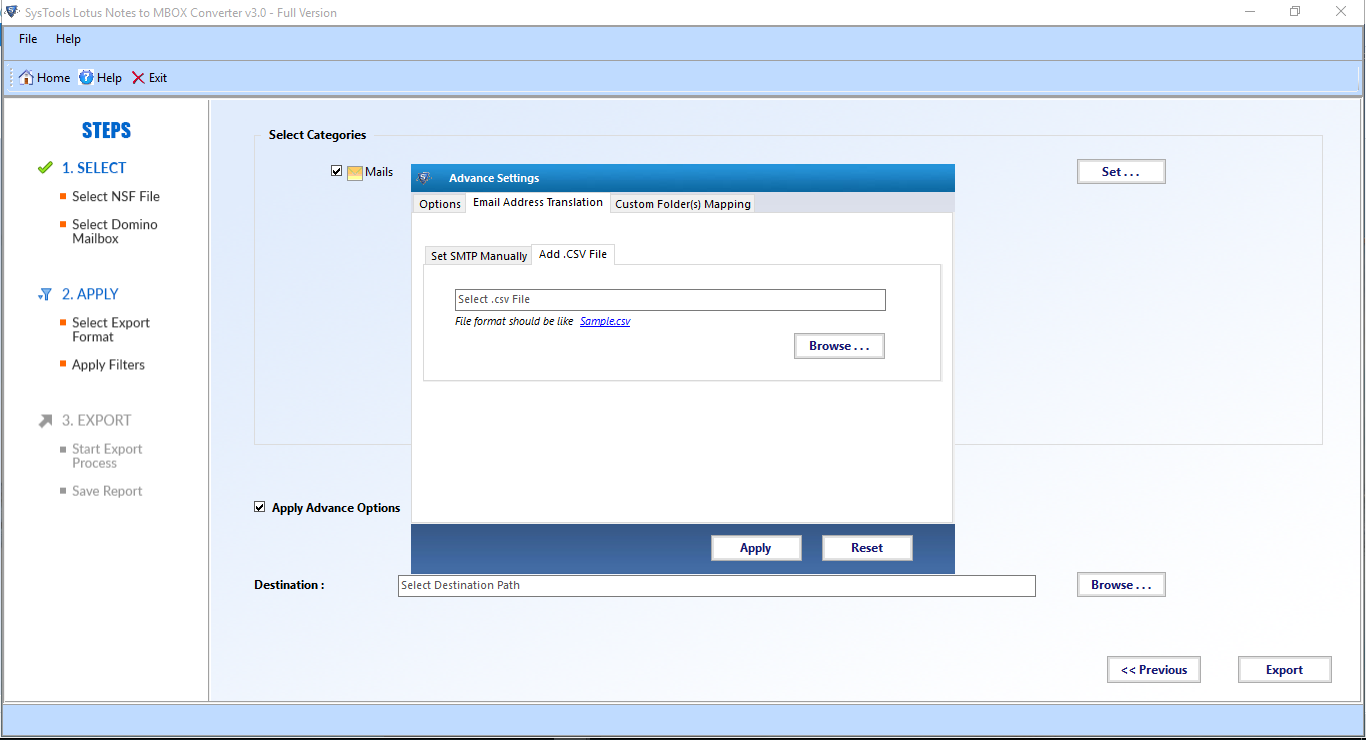Click the Select Destination Path field
This screenshot has height=740, width=1366.
tap(716, 586)
